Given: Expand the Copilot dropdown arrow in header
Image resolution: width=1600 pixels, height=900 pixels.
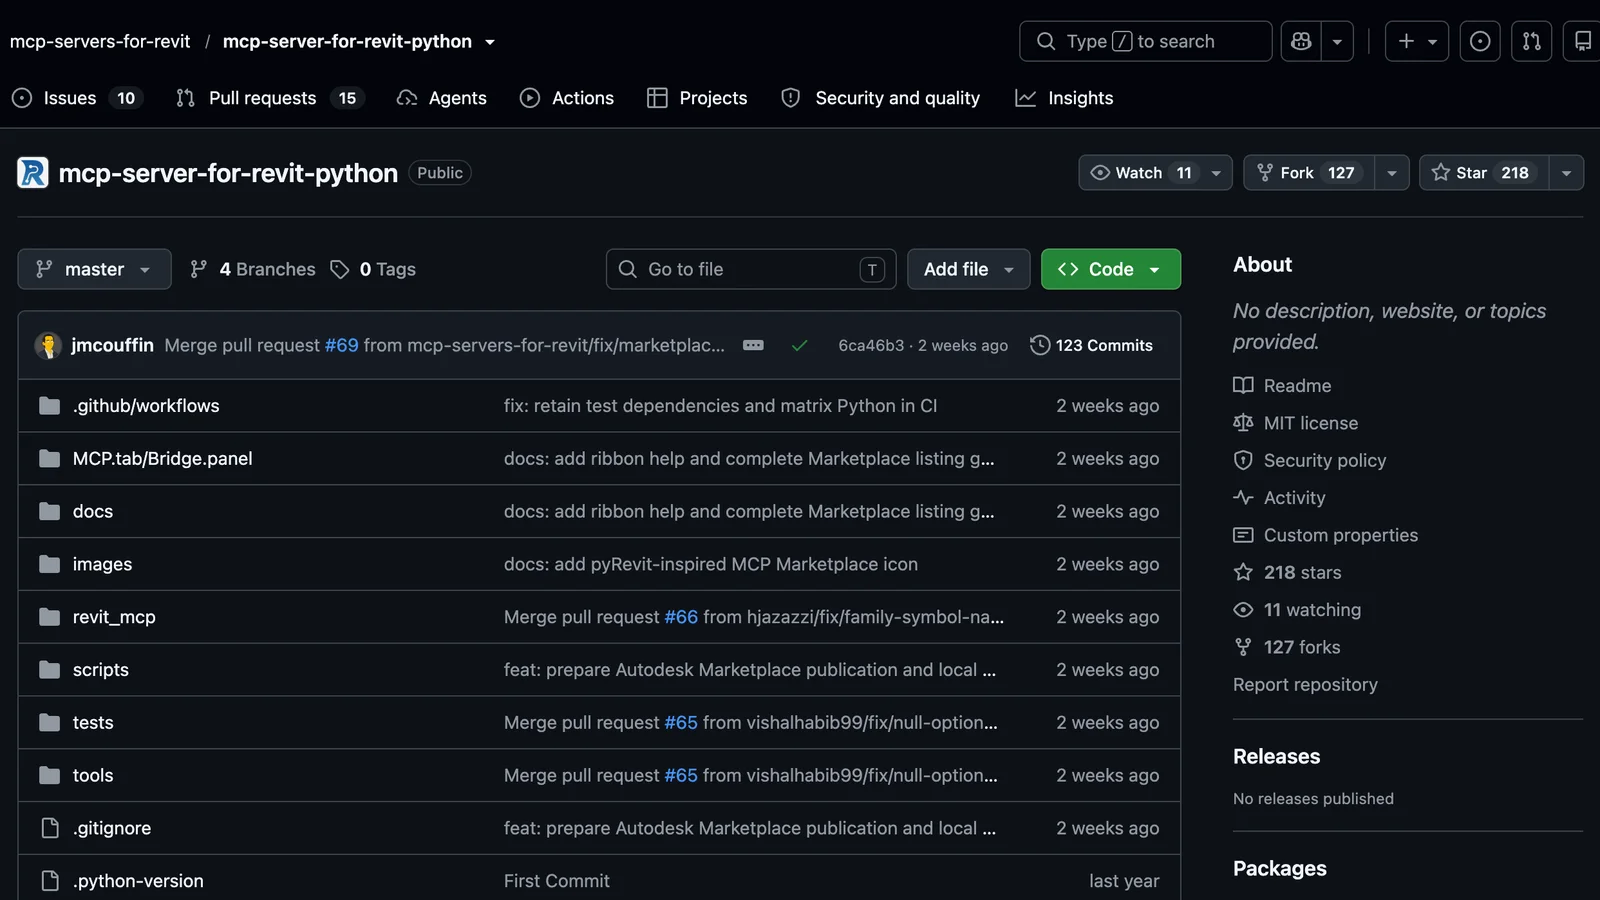Looking at the screenshot, I should point(1337,41).
